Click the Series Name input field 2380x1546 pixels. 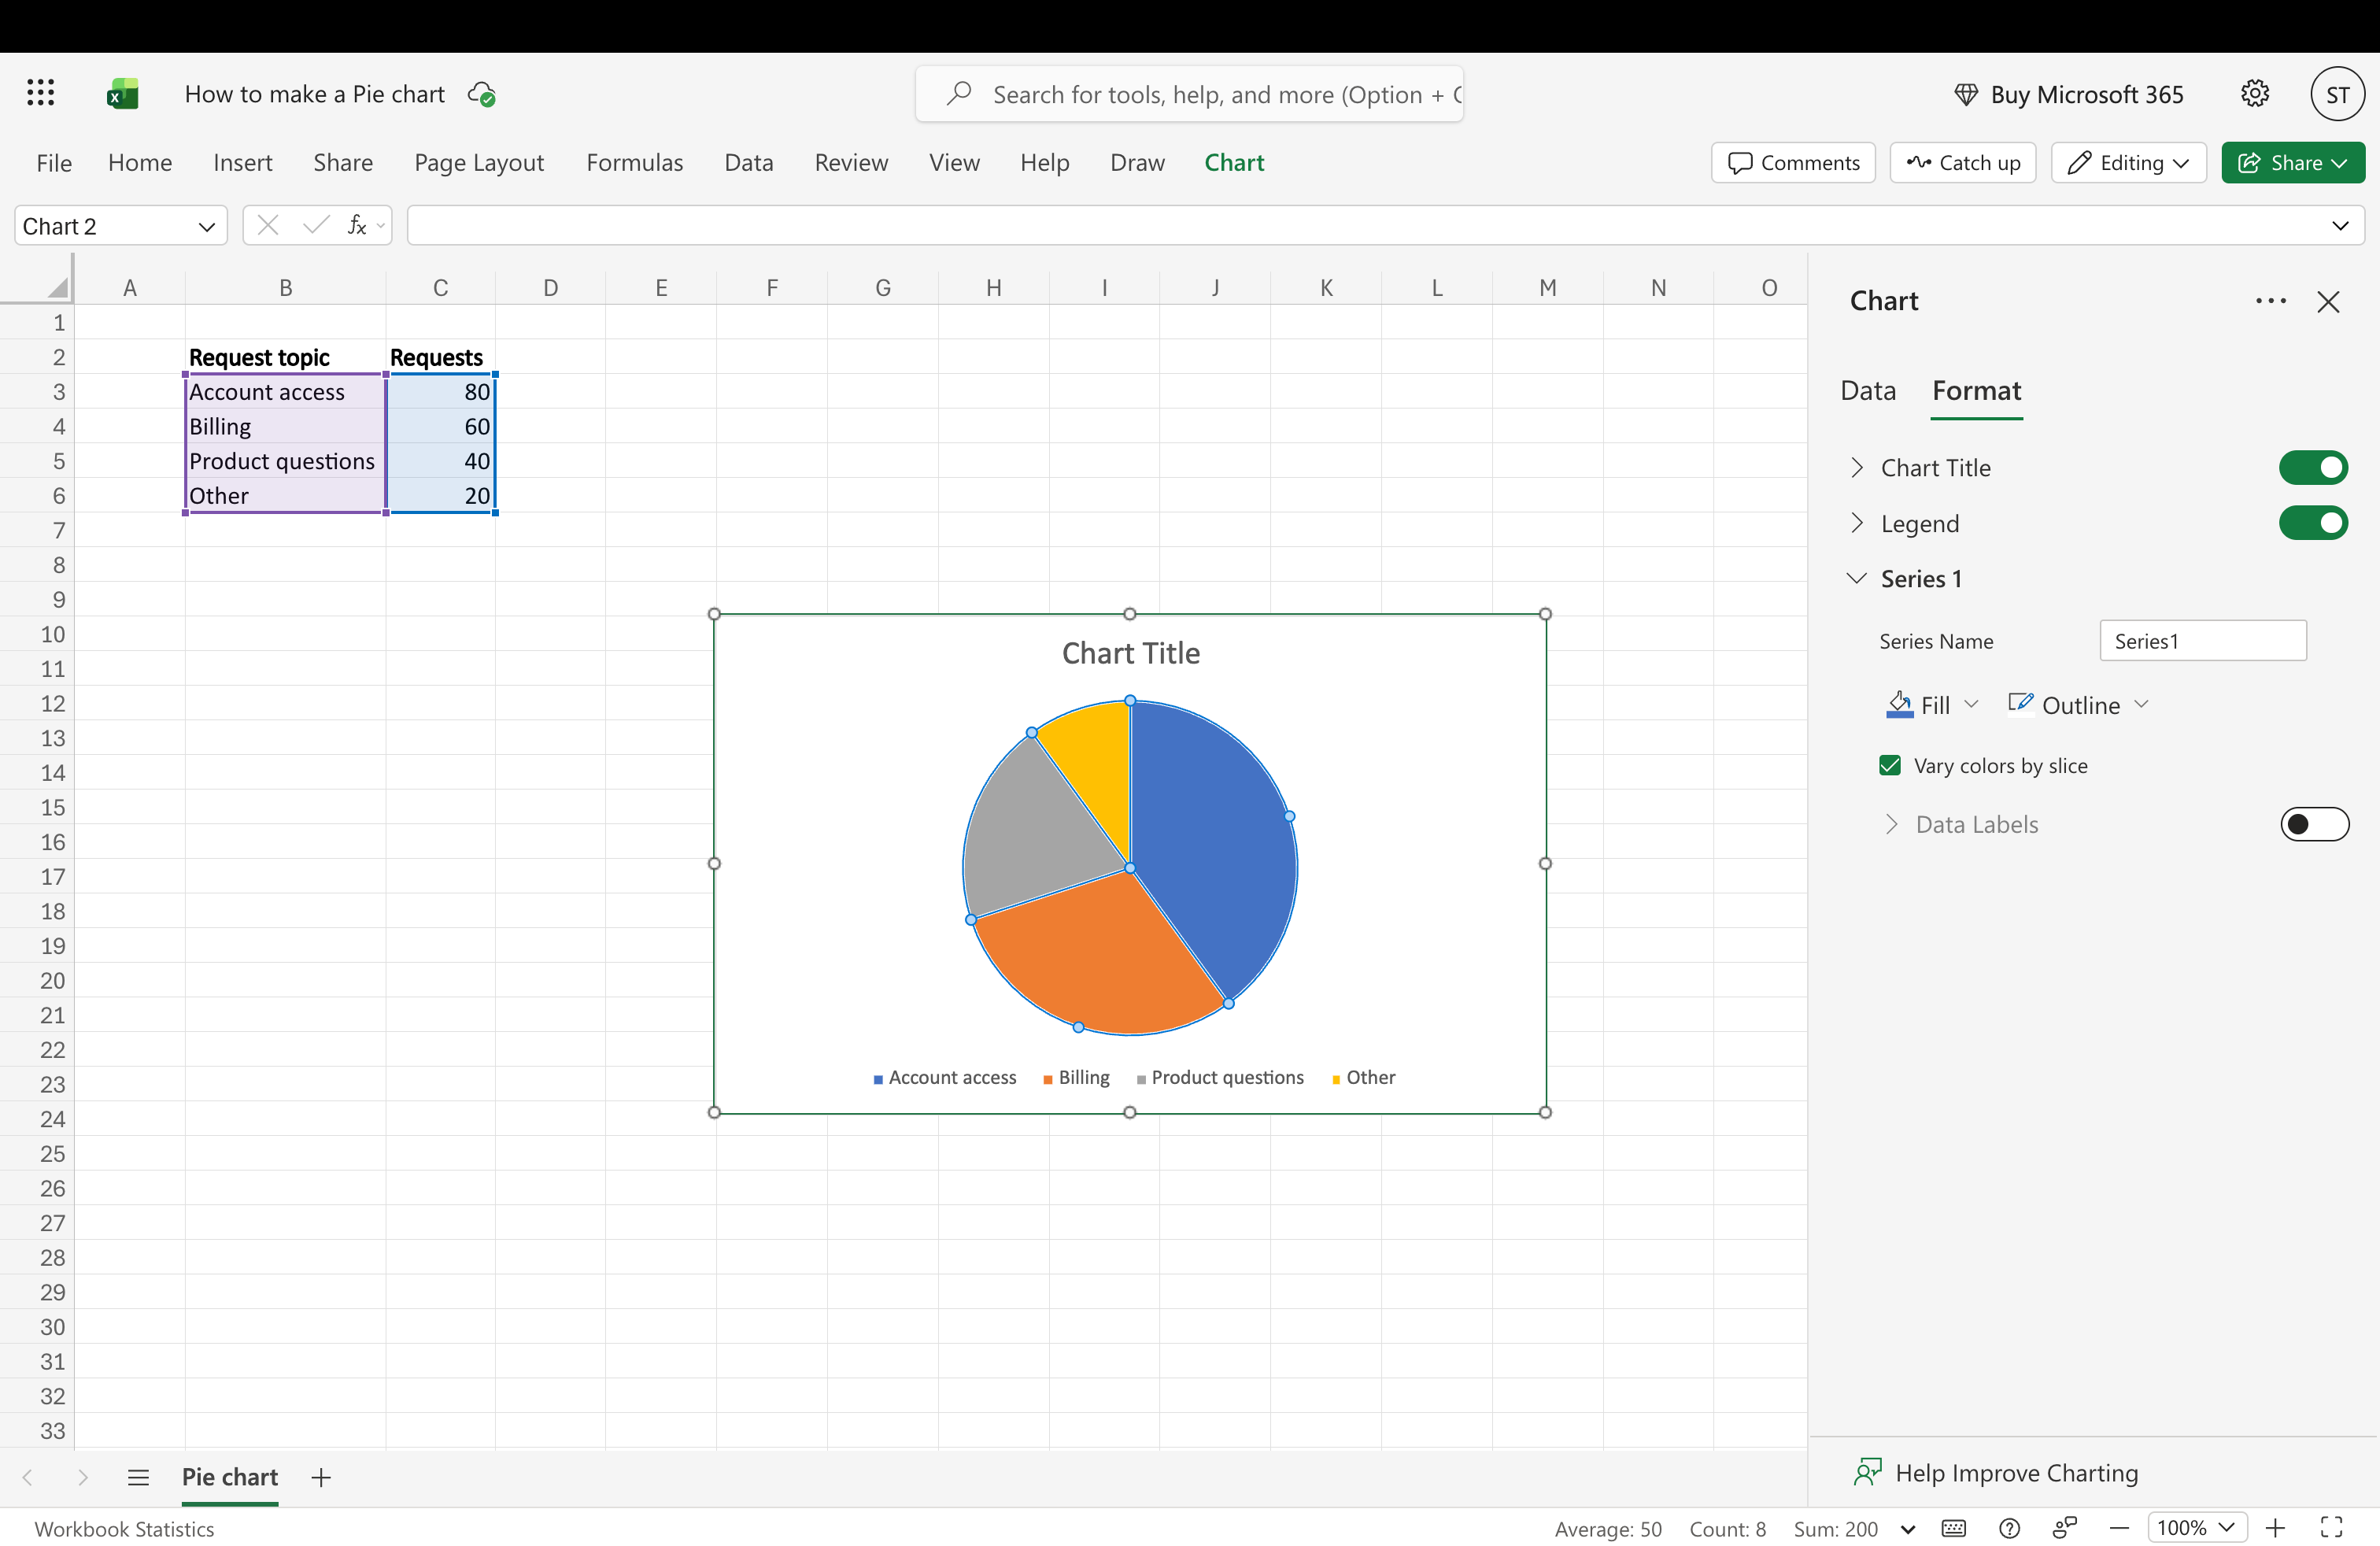coord(2203,640)
